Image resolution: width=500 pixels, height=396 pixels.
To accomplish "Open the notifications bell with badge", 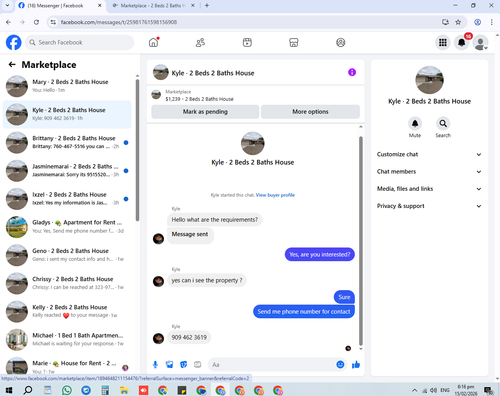I will pos(462,43).
